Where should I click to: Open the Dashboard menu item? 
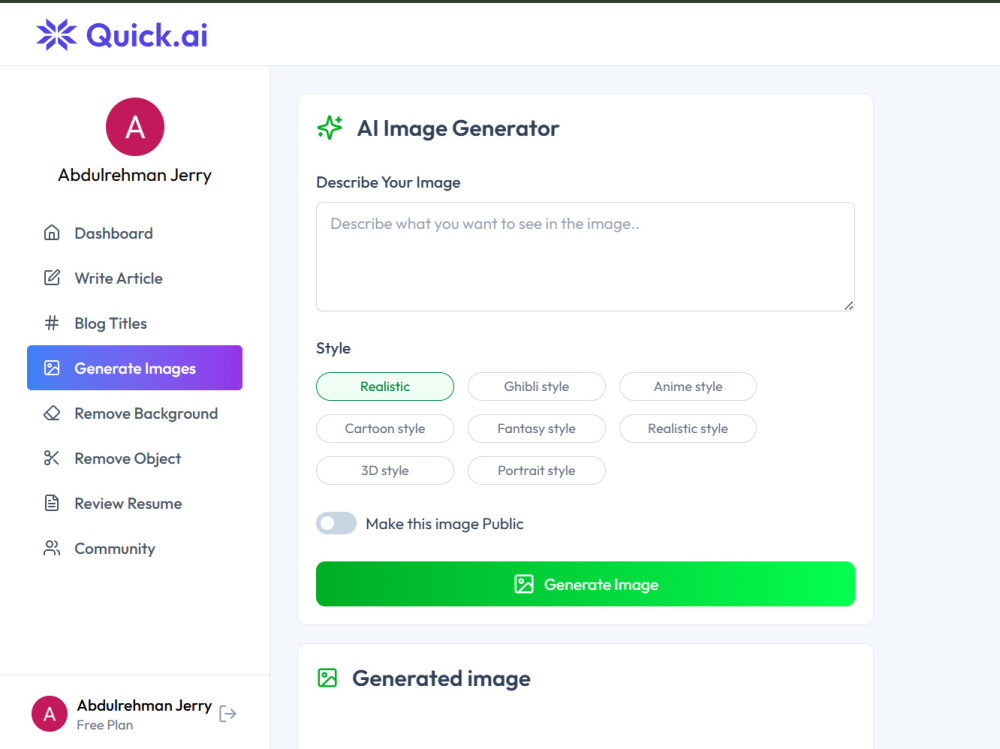pyautogui.click(x=135, y=233)
